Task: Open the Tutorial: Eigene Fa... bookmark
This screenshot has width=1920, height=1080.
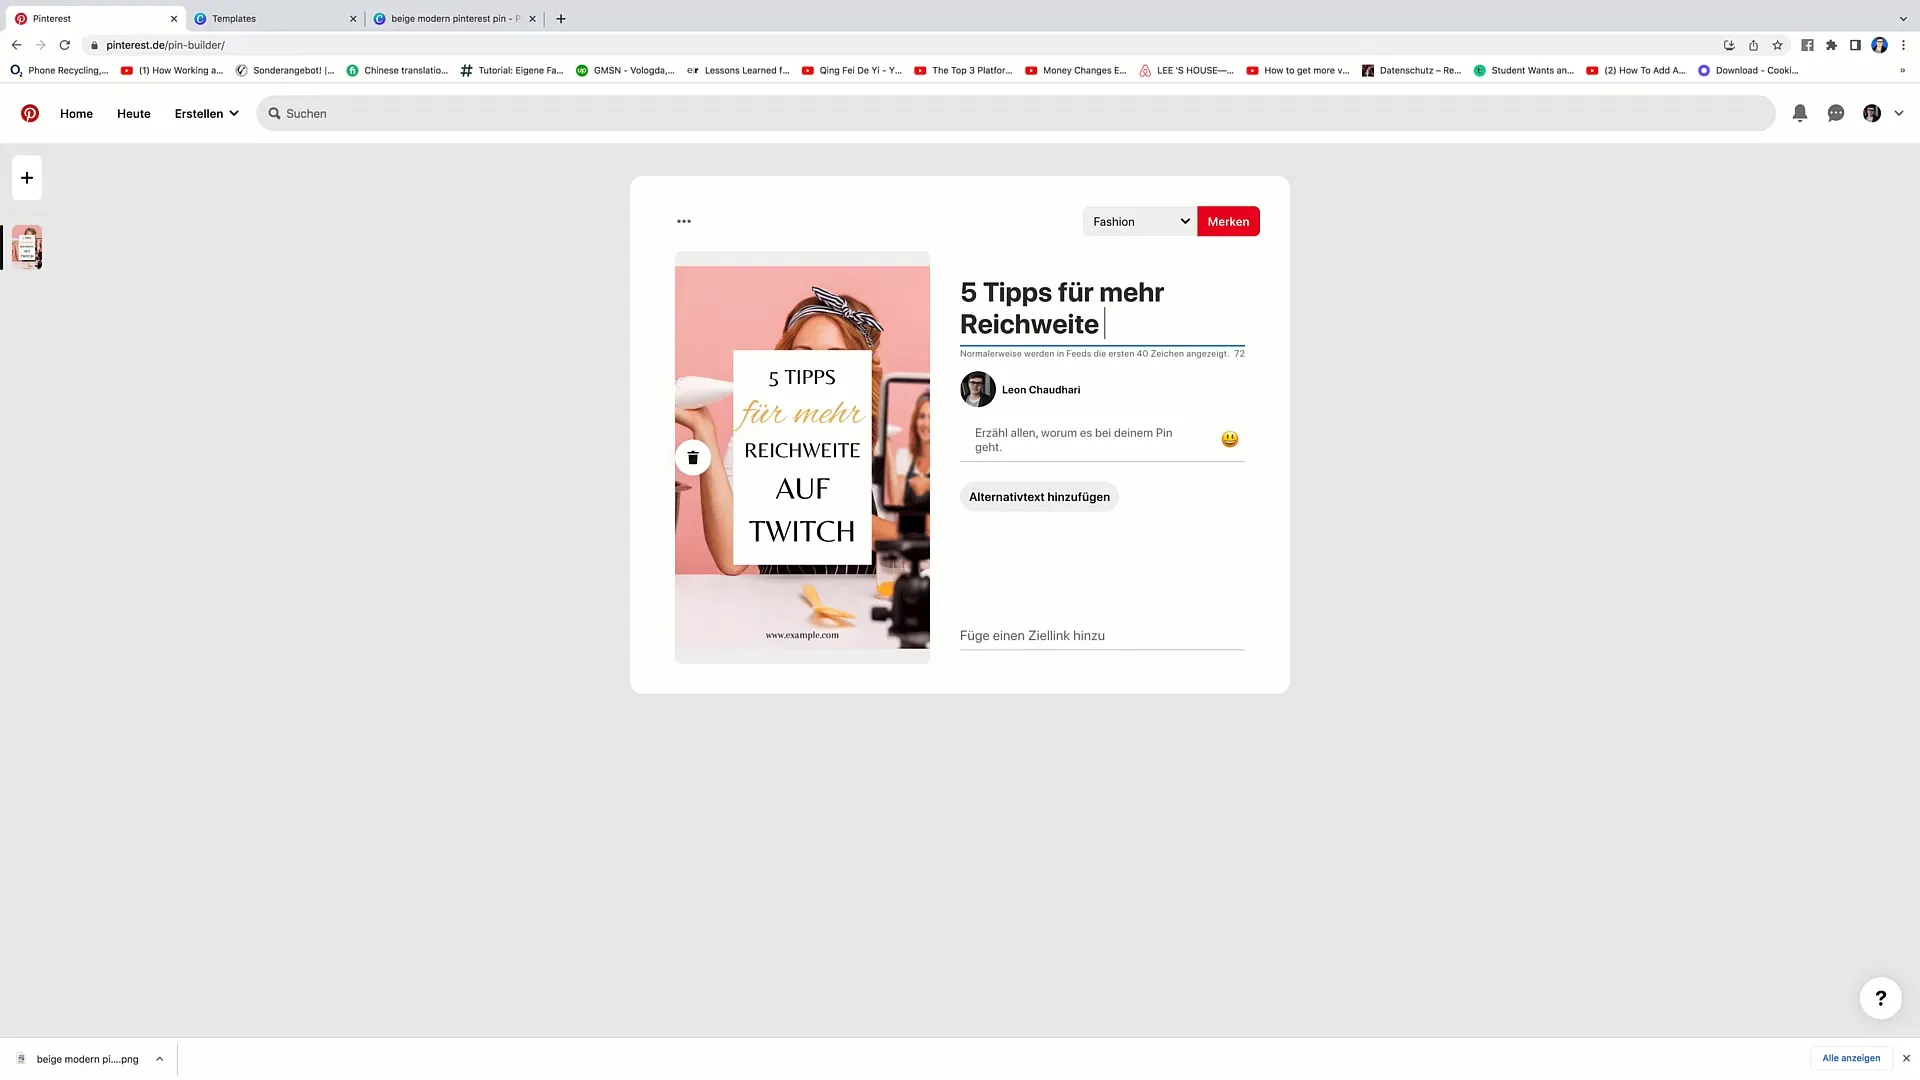Action: click(512, 70)
